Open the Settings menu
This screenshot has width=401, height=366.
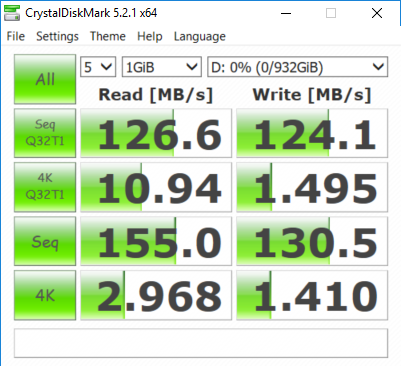57,36
